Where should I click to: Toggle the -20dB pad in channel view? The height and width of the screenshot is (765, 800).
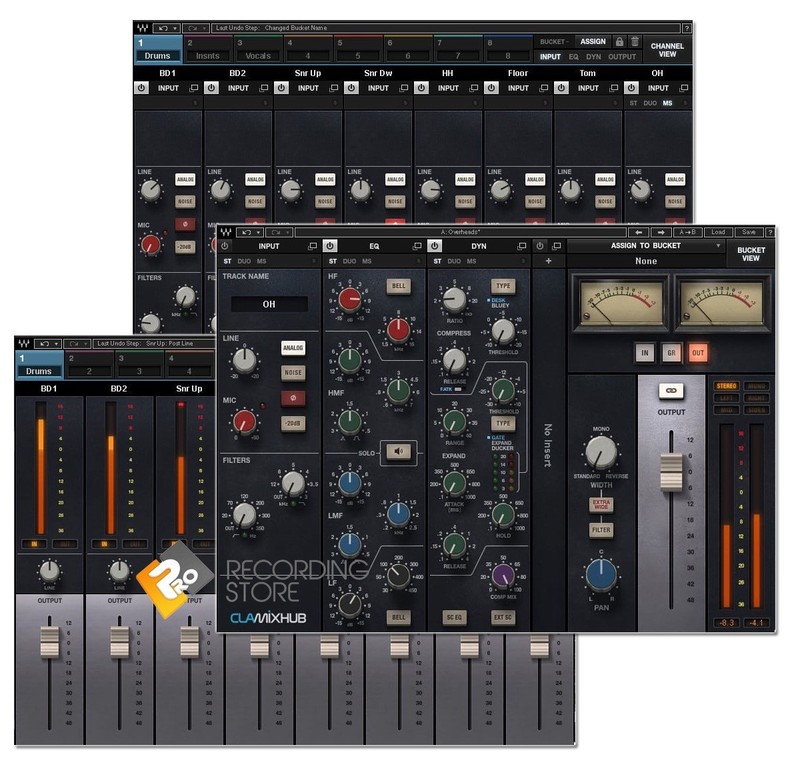pos(293,423)
